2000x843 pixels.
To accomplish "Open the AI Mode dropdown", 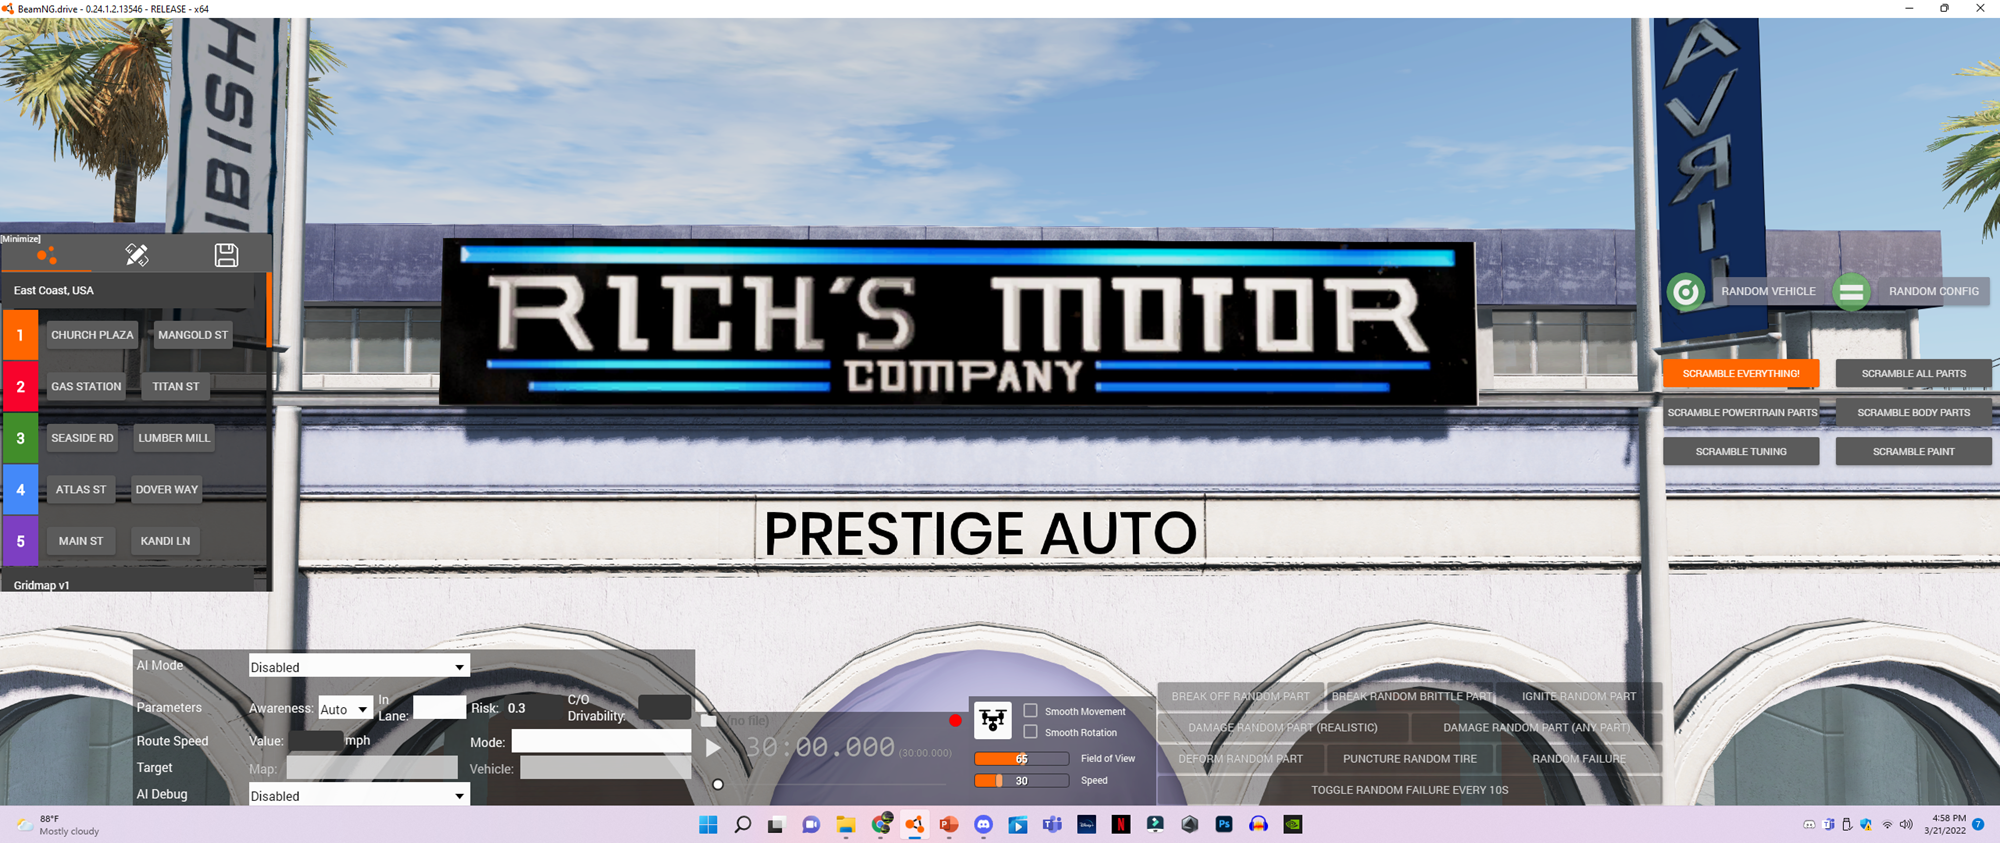I will coord(359,667).
